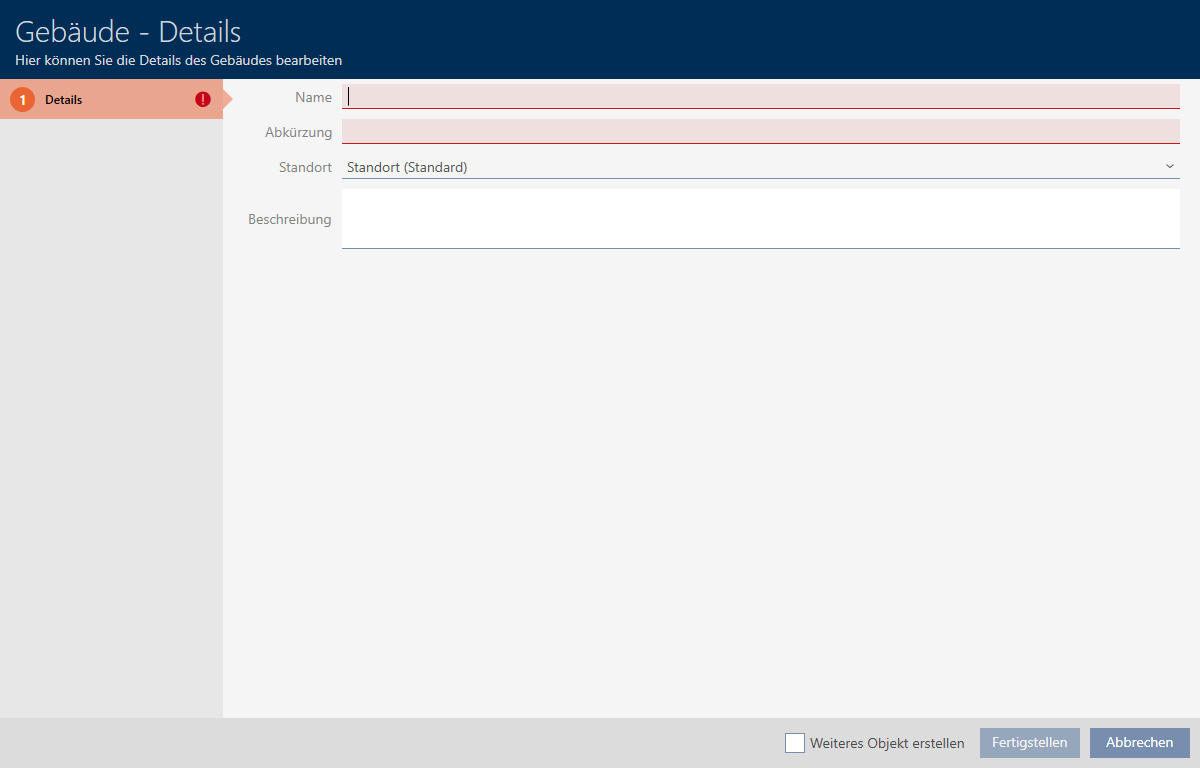Cancel with the Abbrechen button
Image resolution: width=1200 pixels, height=768 pixels.
click(1139, 743)
